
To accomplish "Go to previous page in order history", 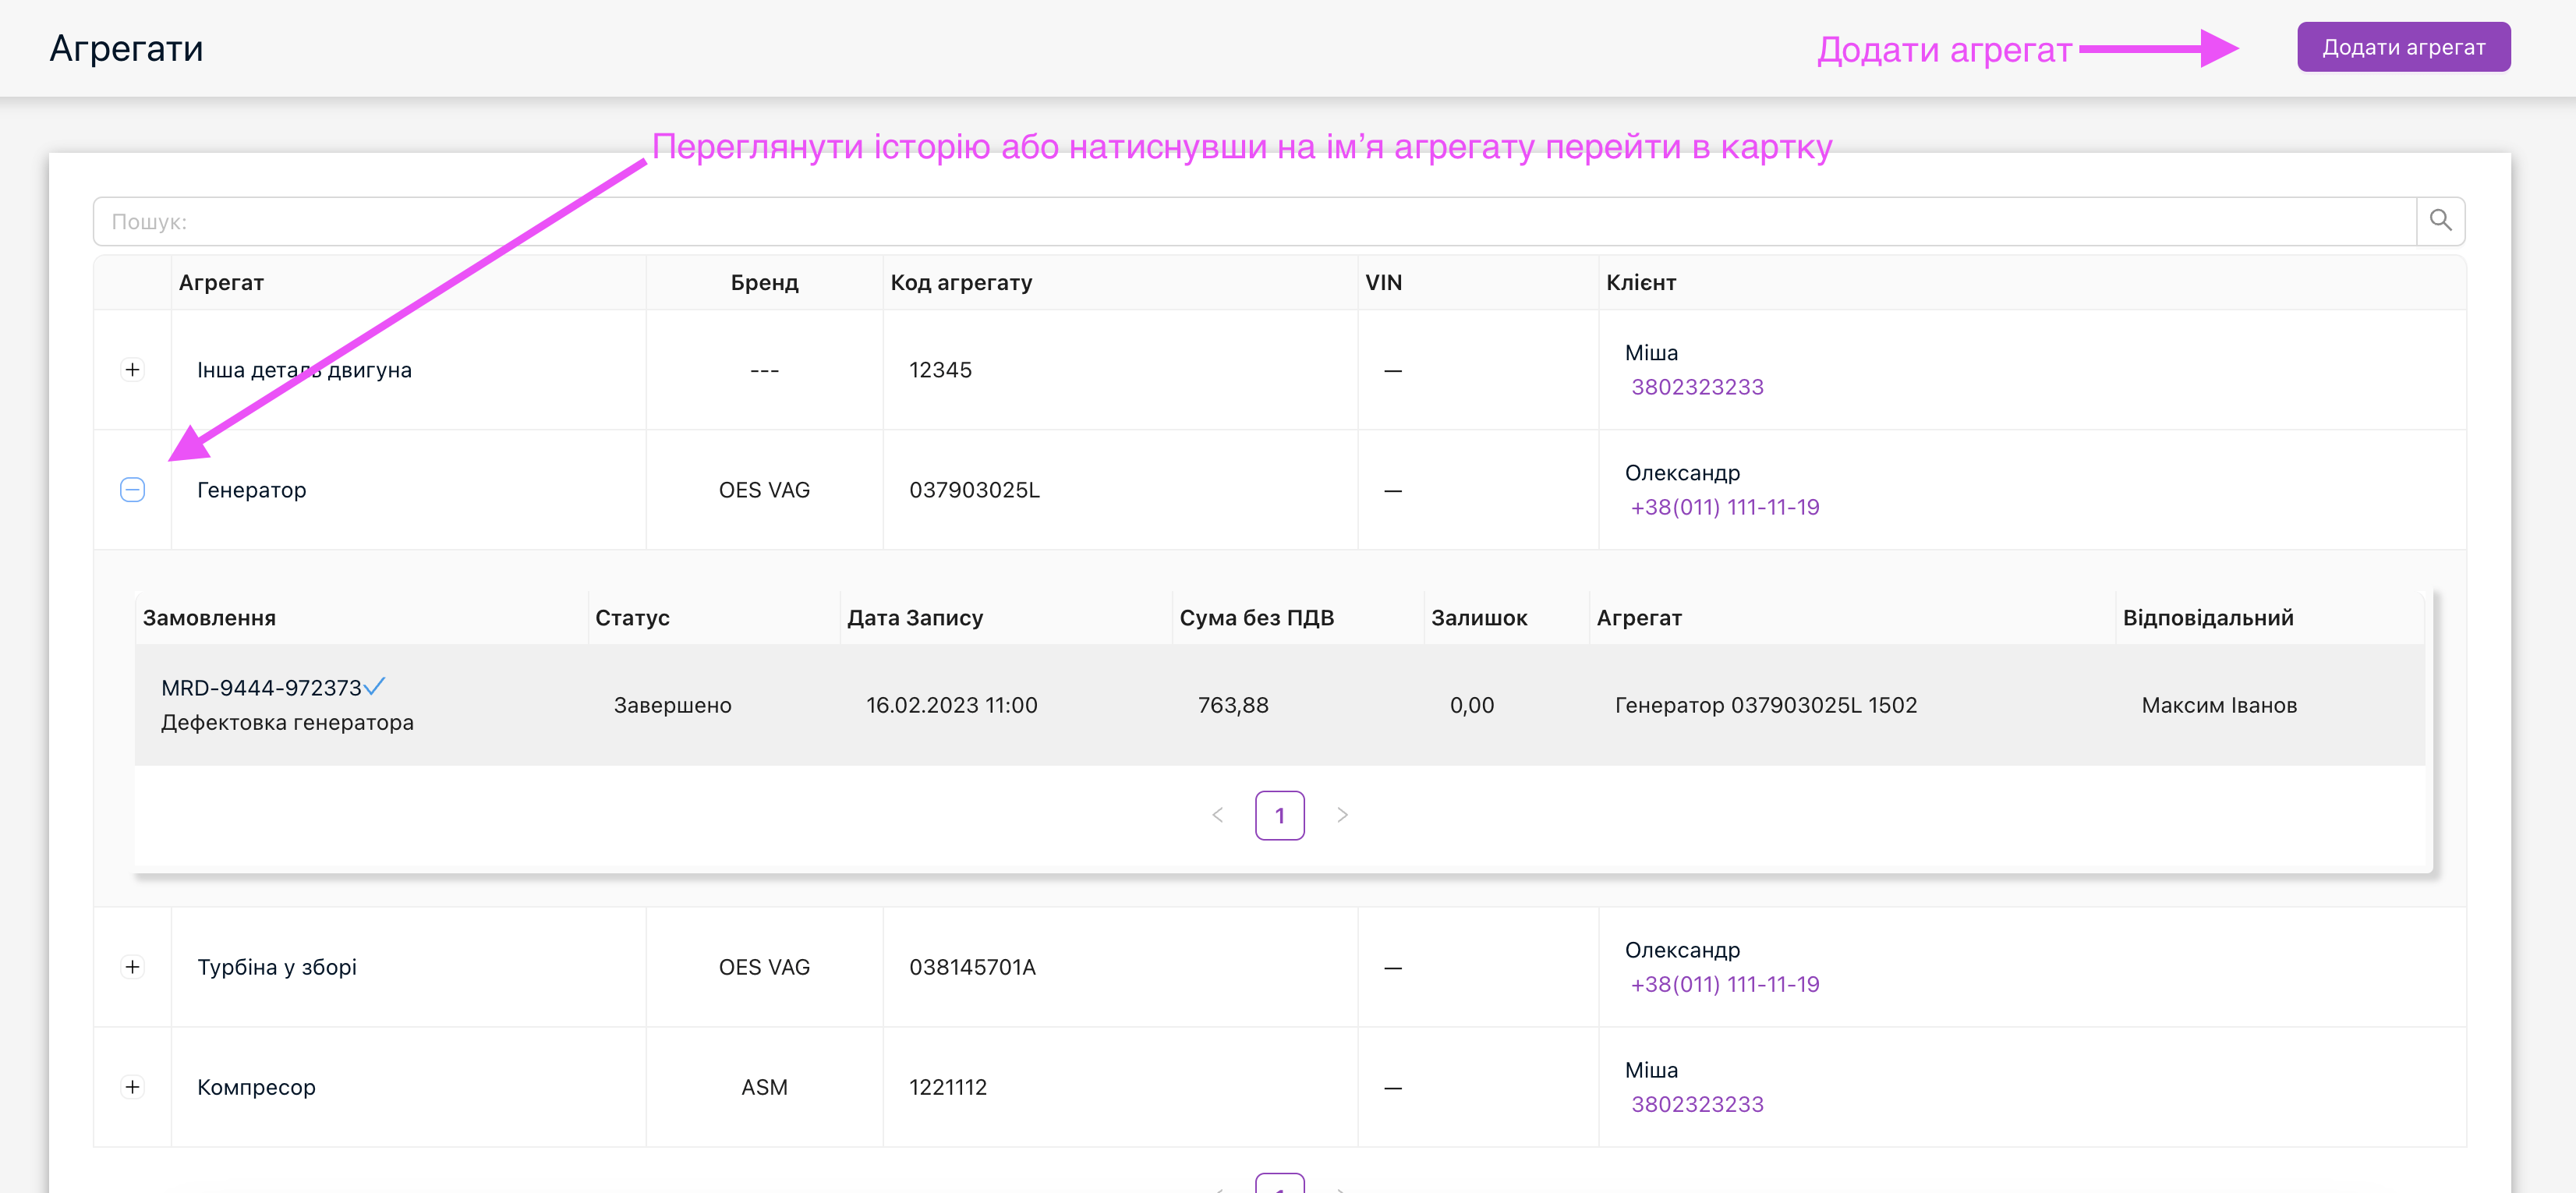I will point(1217,815).
